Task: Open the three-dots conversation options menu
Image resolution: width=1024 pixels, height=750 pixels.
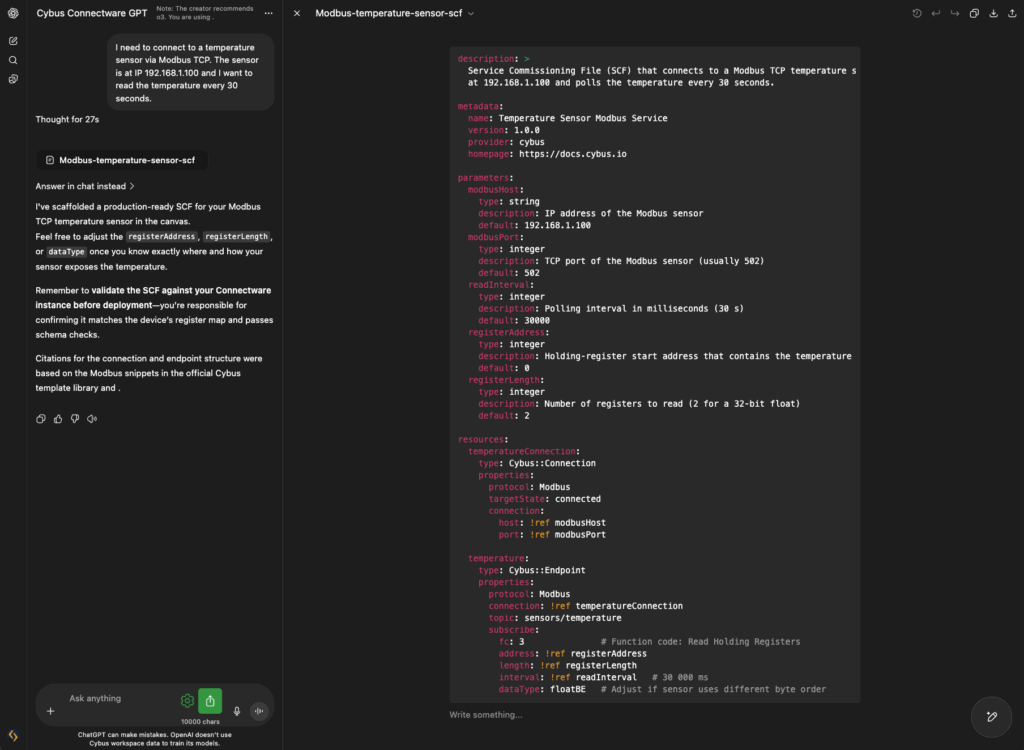Action: click(x=268, y=13)
